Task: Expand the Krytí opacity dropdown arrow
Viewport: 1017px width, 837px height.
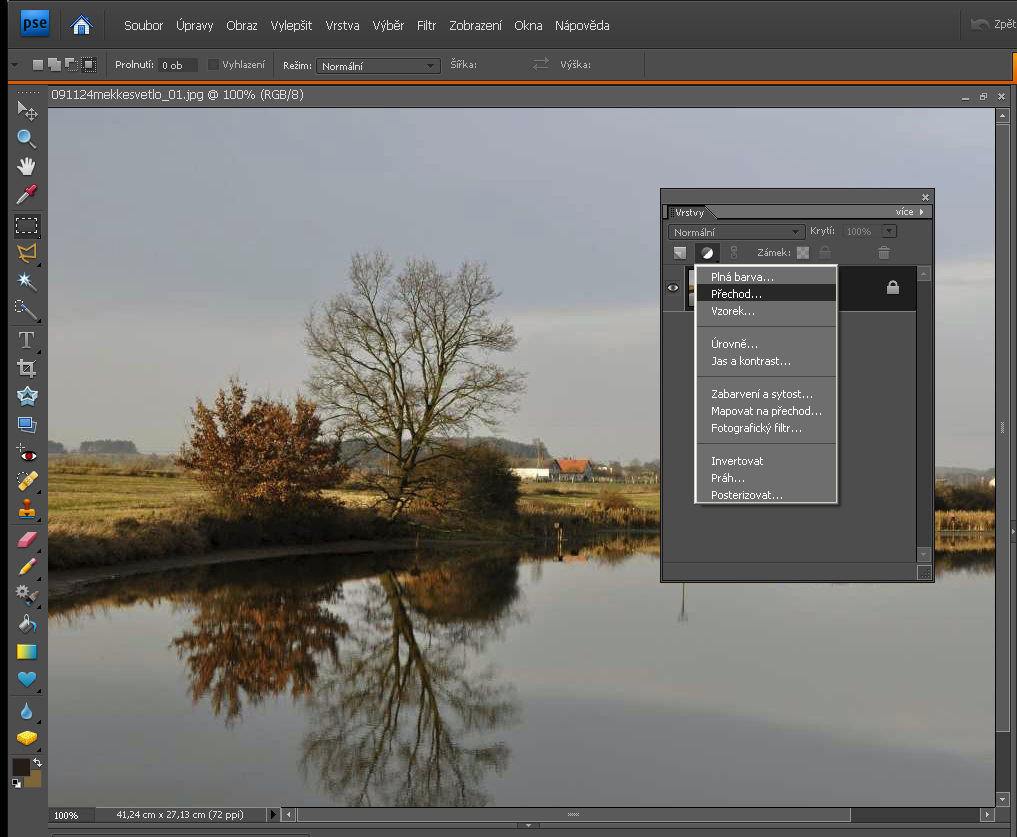Action: click(x=889, y=232)
